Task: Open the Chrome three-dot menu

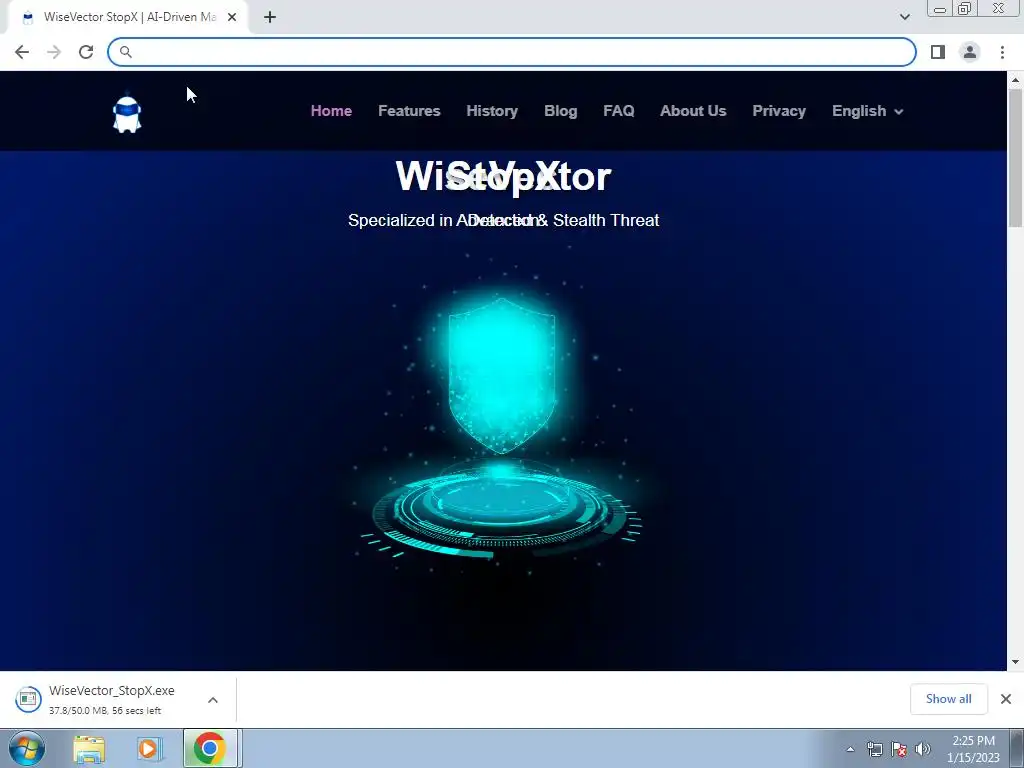Action: (1002, 52)
